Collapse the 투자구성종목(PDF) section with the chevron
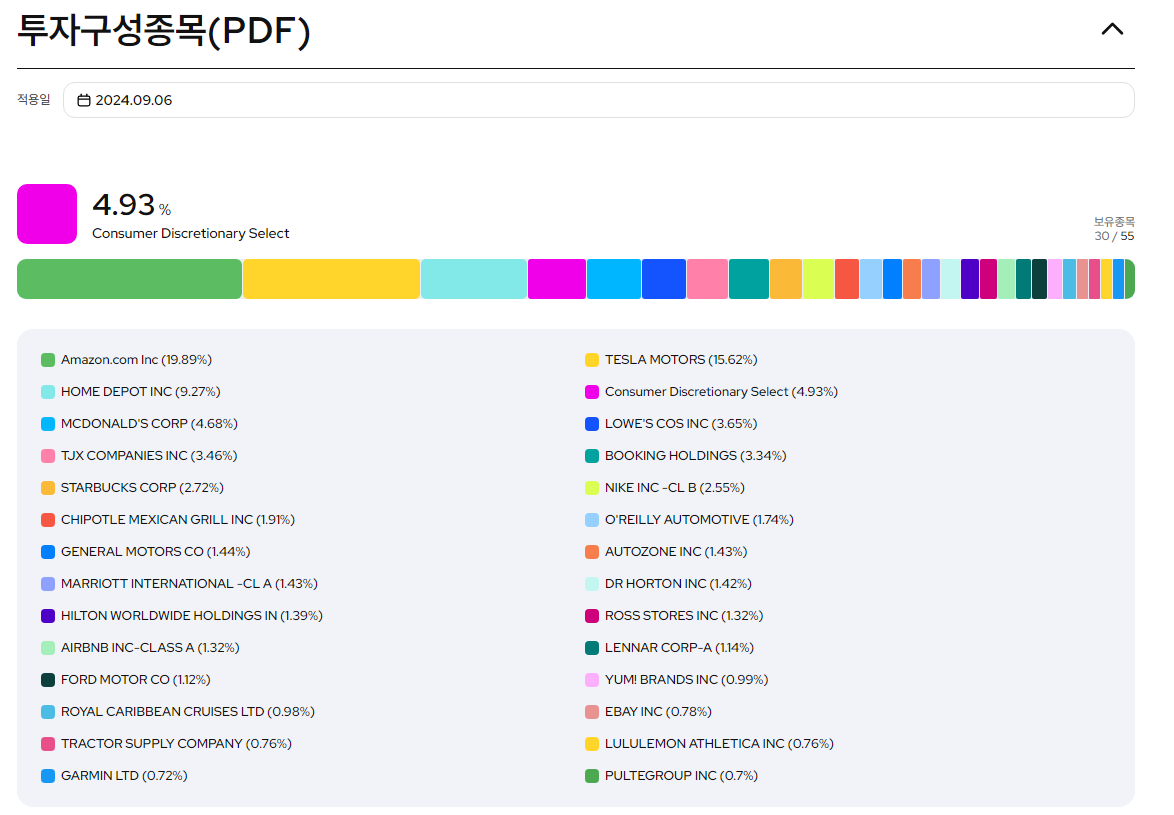Screen dimensions: 1174x815 1112,29
